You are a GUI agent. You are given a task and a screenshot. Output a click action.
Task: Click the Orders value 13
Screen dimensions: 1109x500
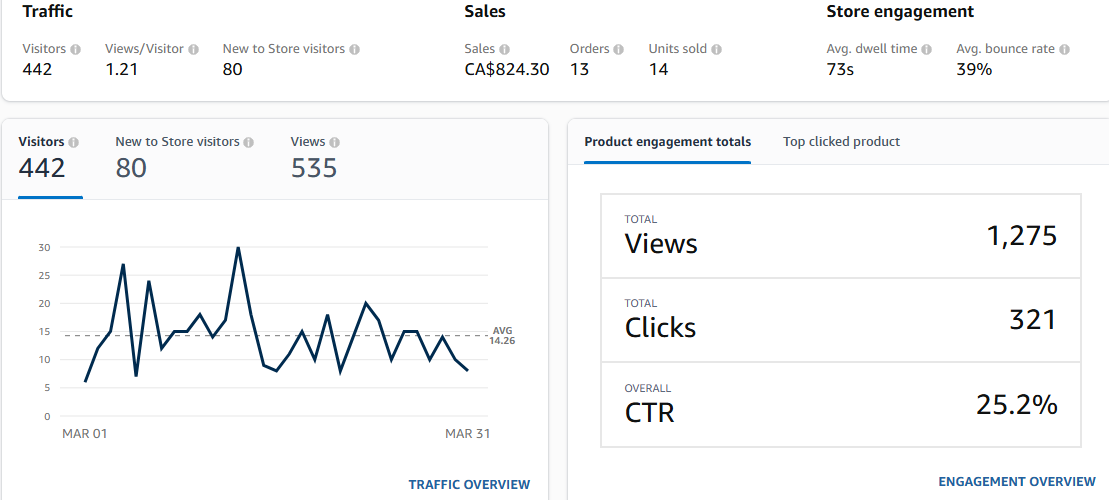coord(579,69)
